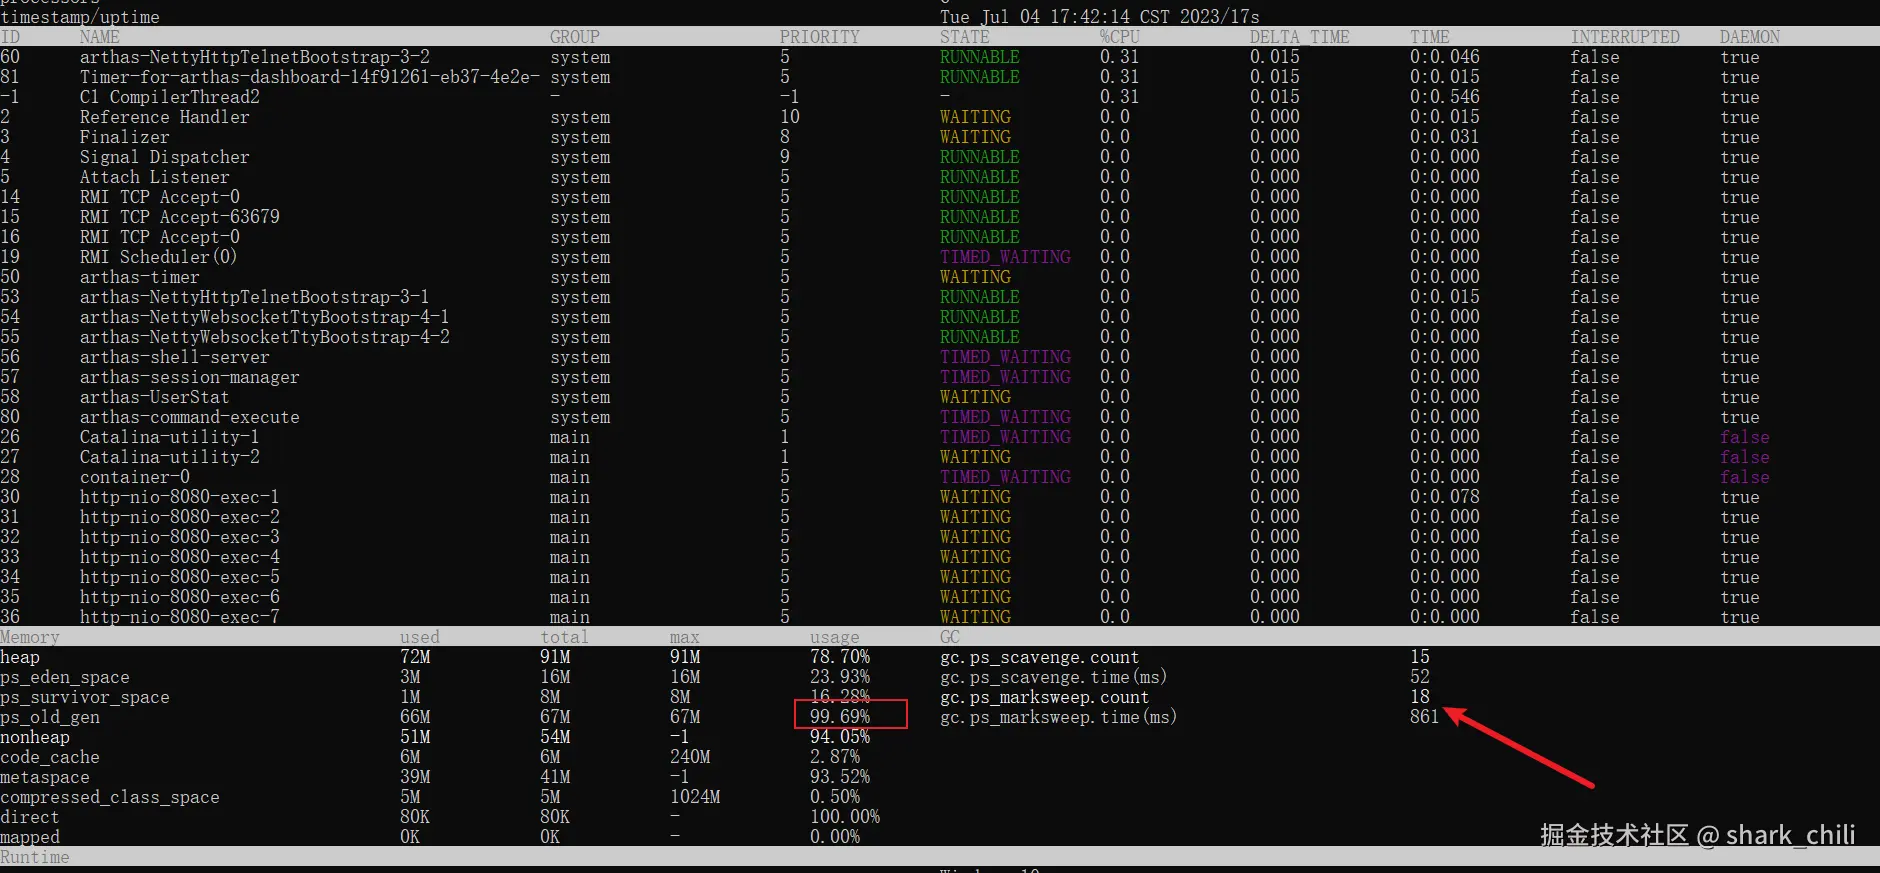This screenshot has width=1880, height=873.
Task: Click the Timer-for-arthas-dashboard thread name
Action: coord(310,77)
